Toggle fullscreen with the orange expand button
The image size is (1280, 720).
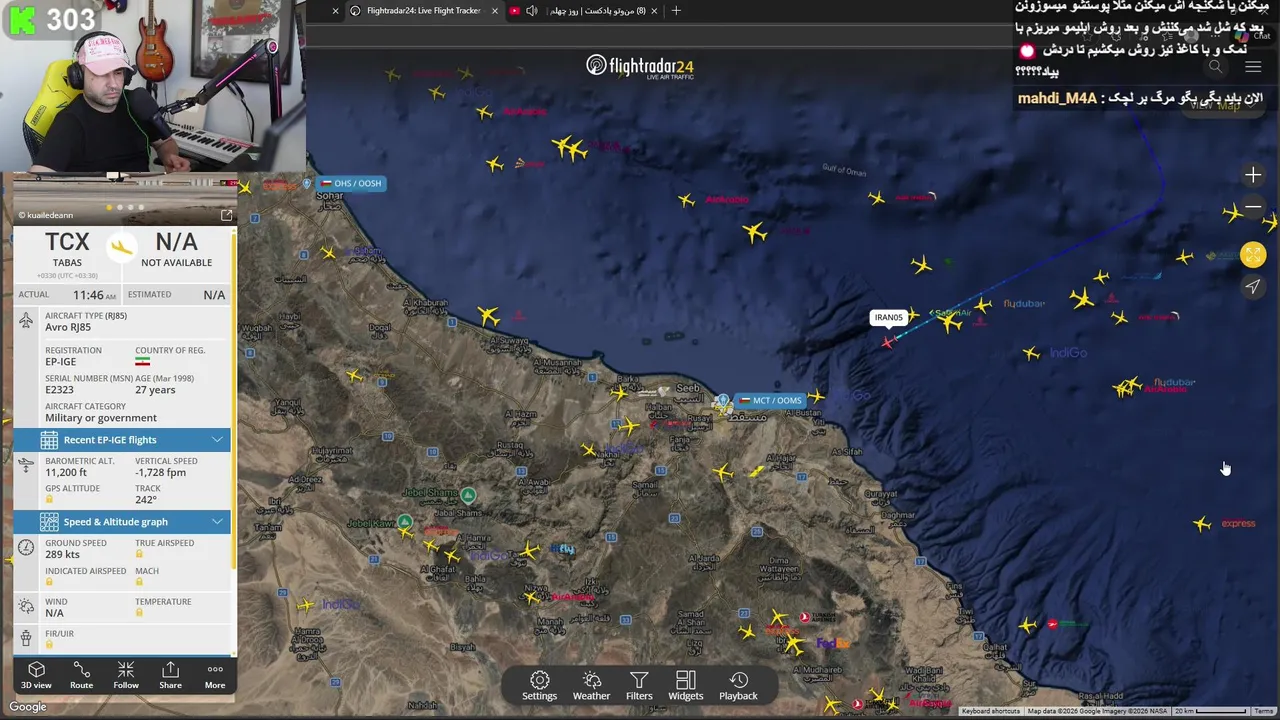click(x=1253, y=254)
